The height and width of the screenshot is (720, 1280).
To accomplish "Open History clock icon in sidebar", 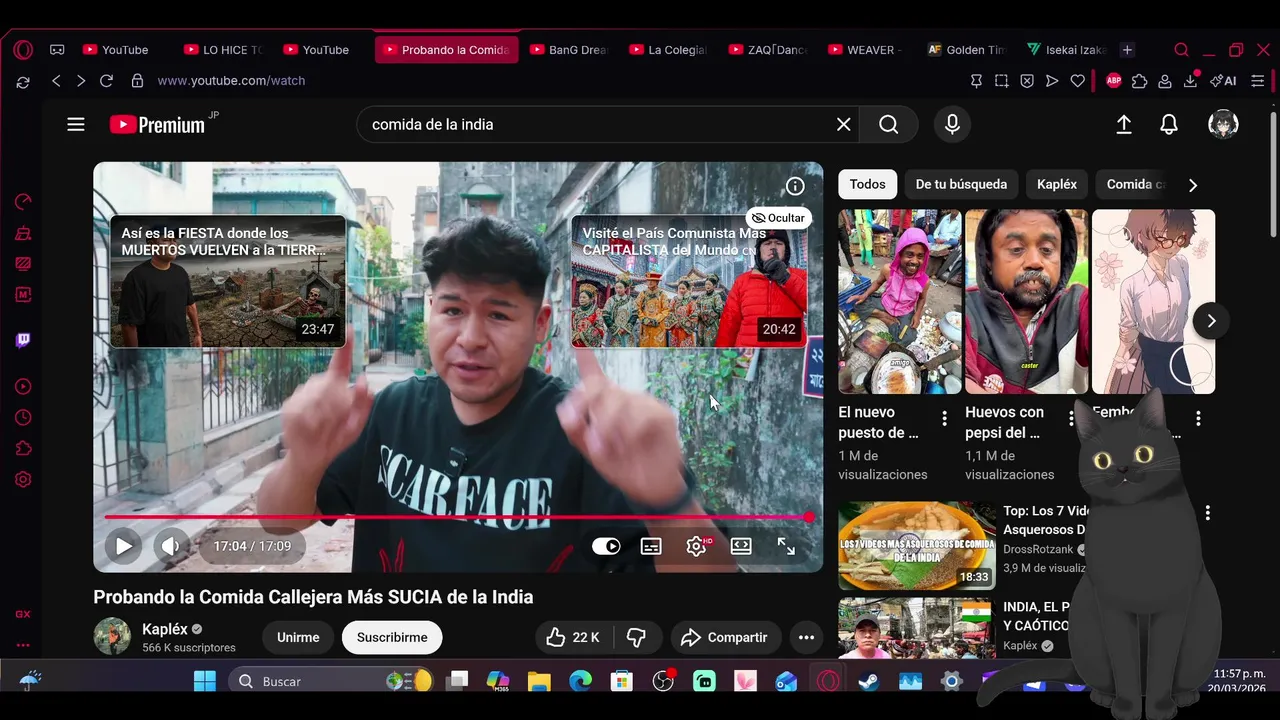I will point(23,418).
